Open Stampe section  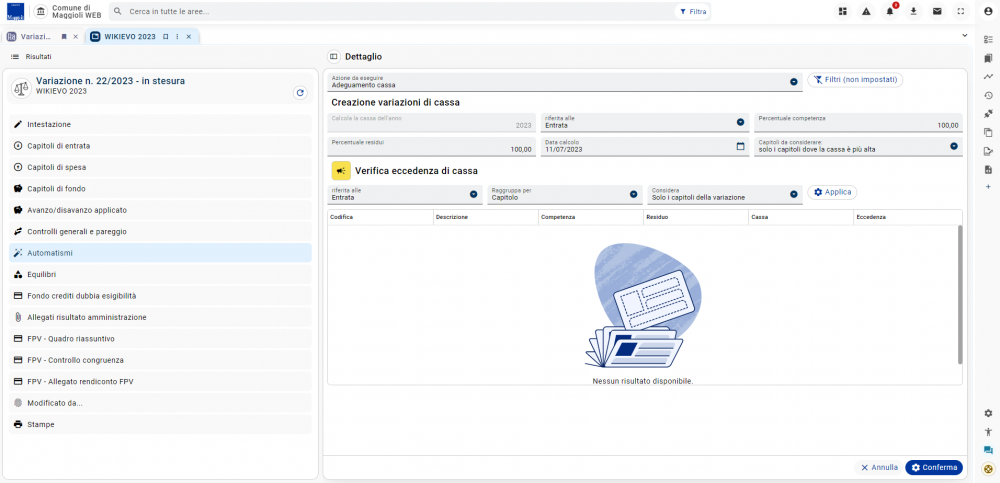(x=160, y=424)
